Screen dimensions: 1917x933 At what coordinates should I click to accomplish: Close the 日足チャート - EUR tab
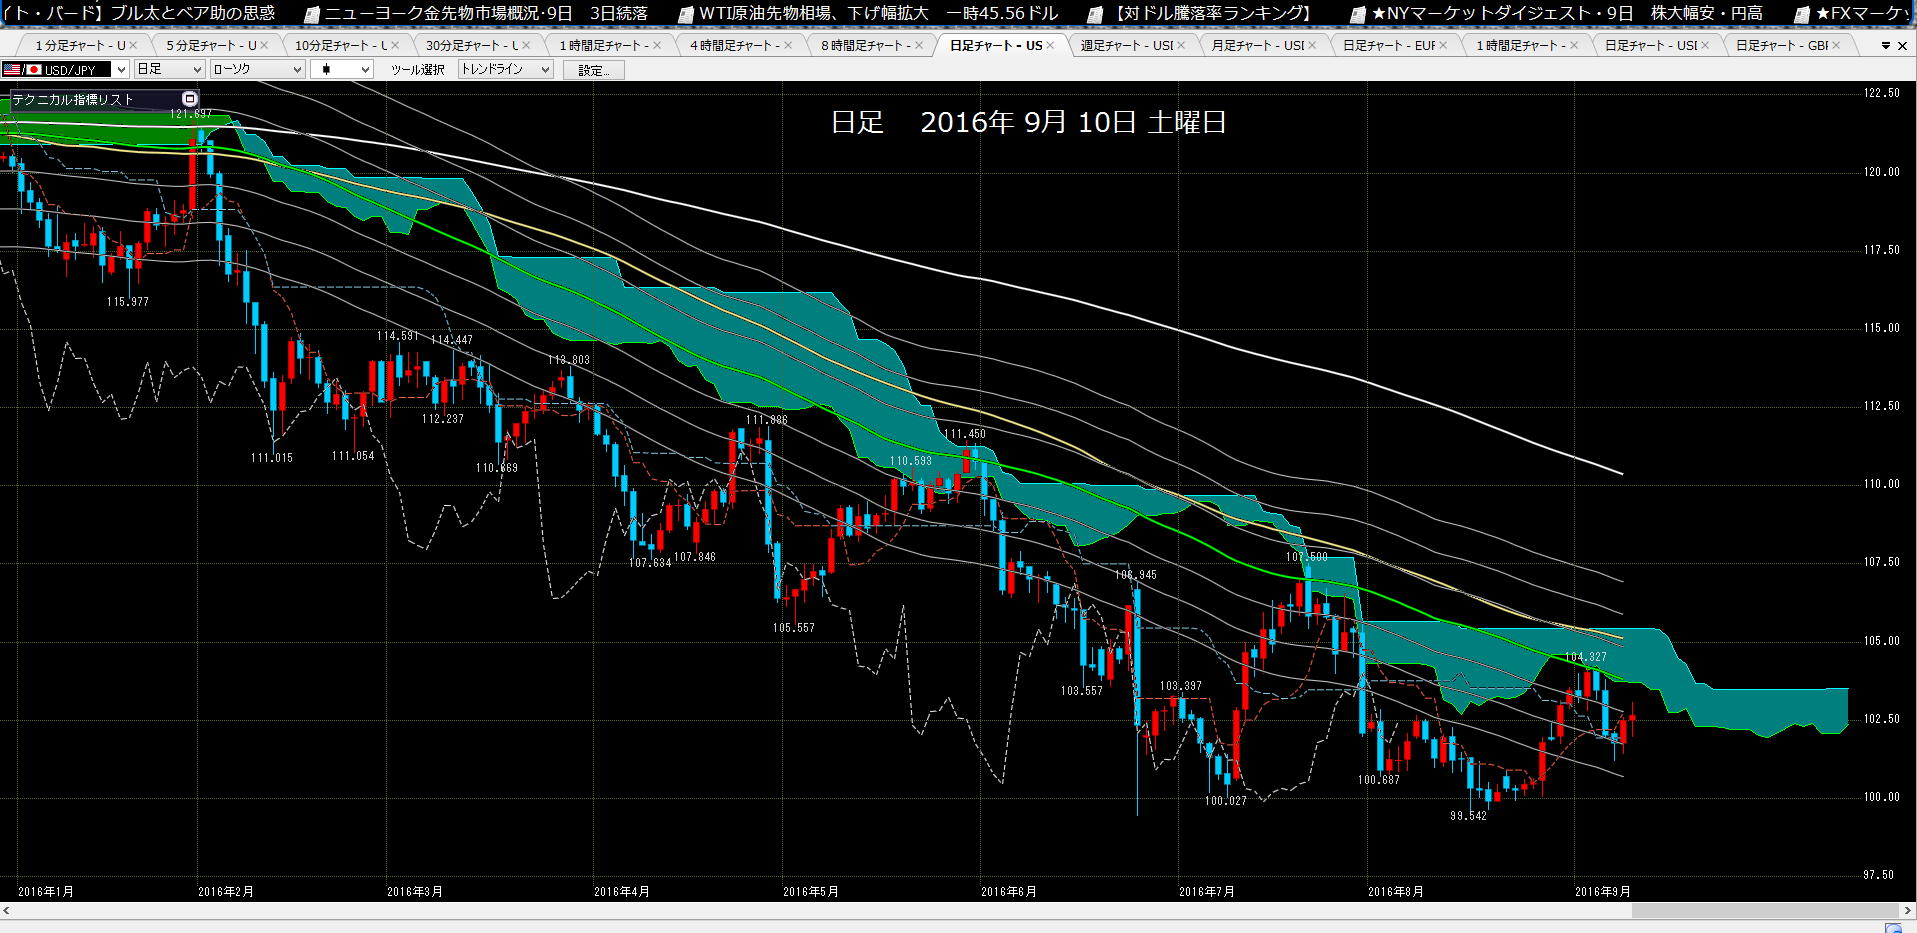pyautogui.click(x=1443, y=45)
